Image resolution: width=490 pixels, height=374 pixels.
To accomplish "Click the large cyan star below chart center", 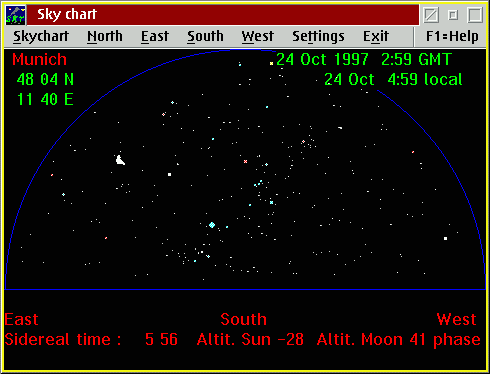I will 212,225.
